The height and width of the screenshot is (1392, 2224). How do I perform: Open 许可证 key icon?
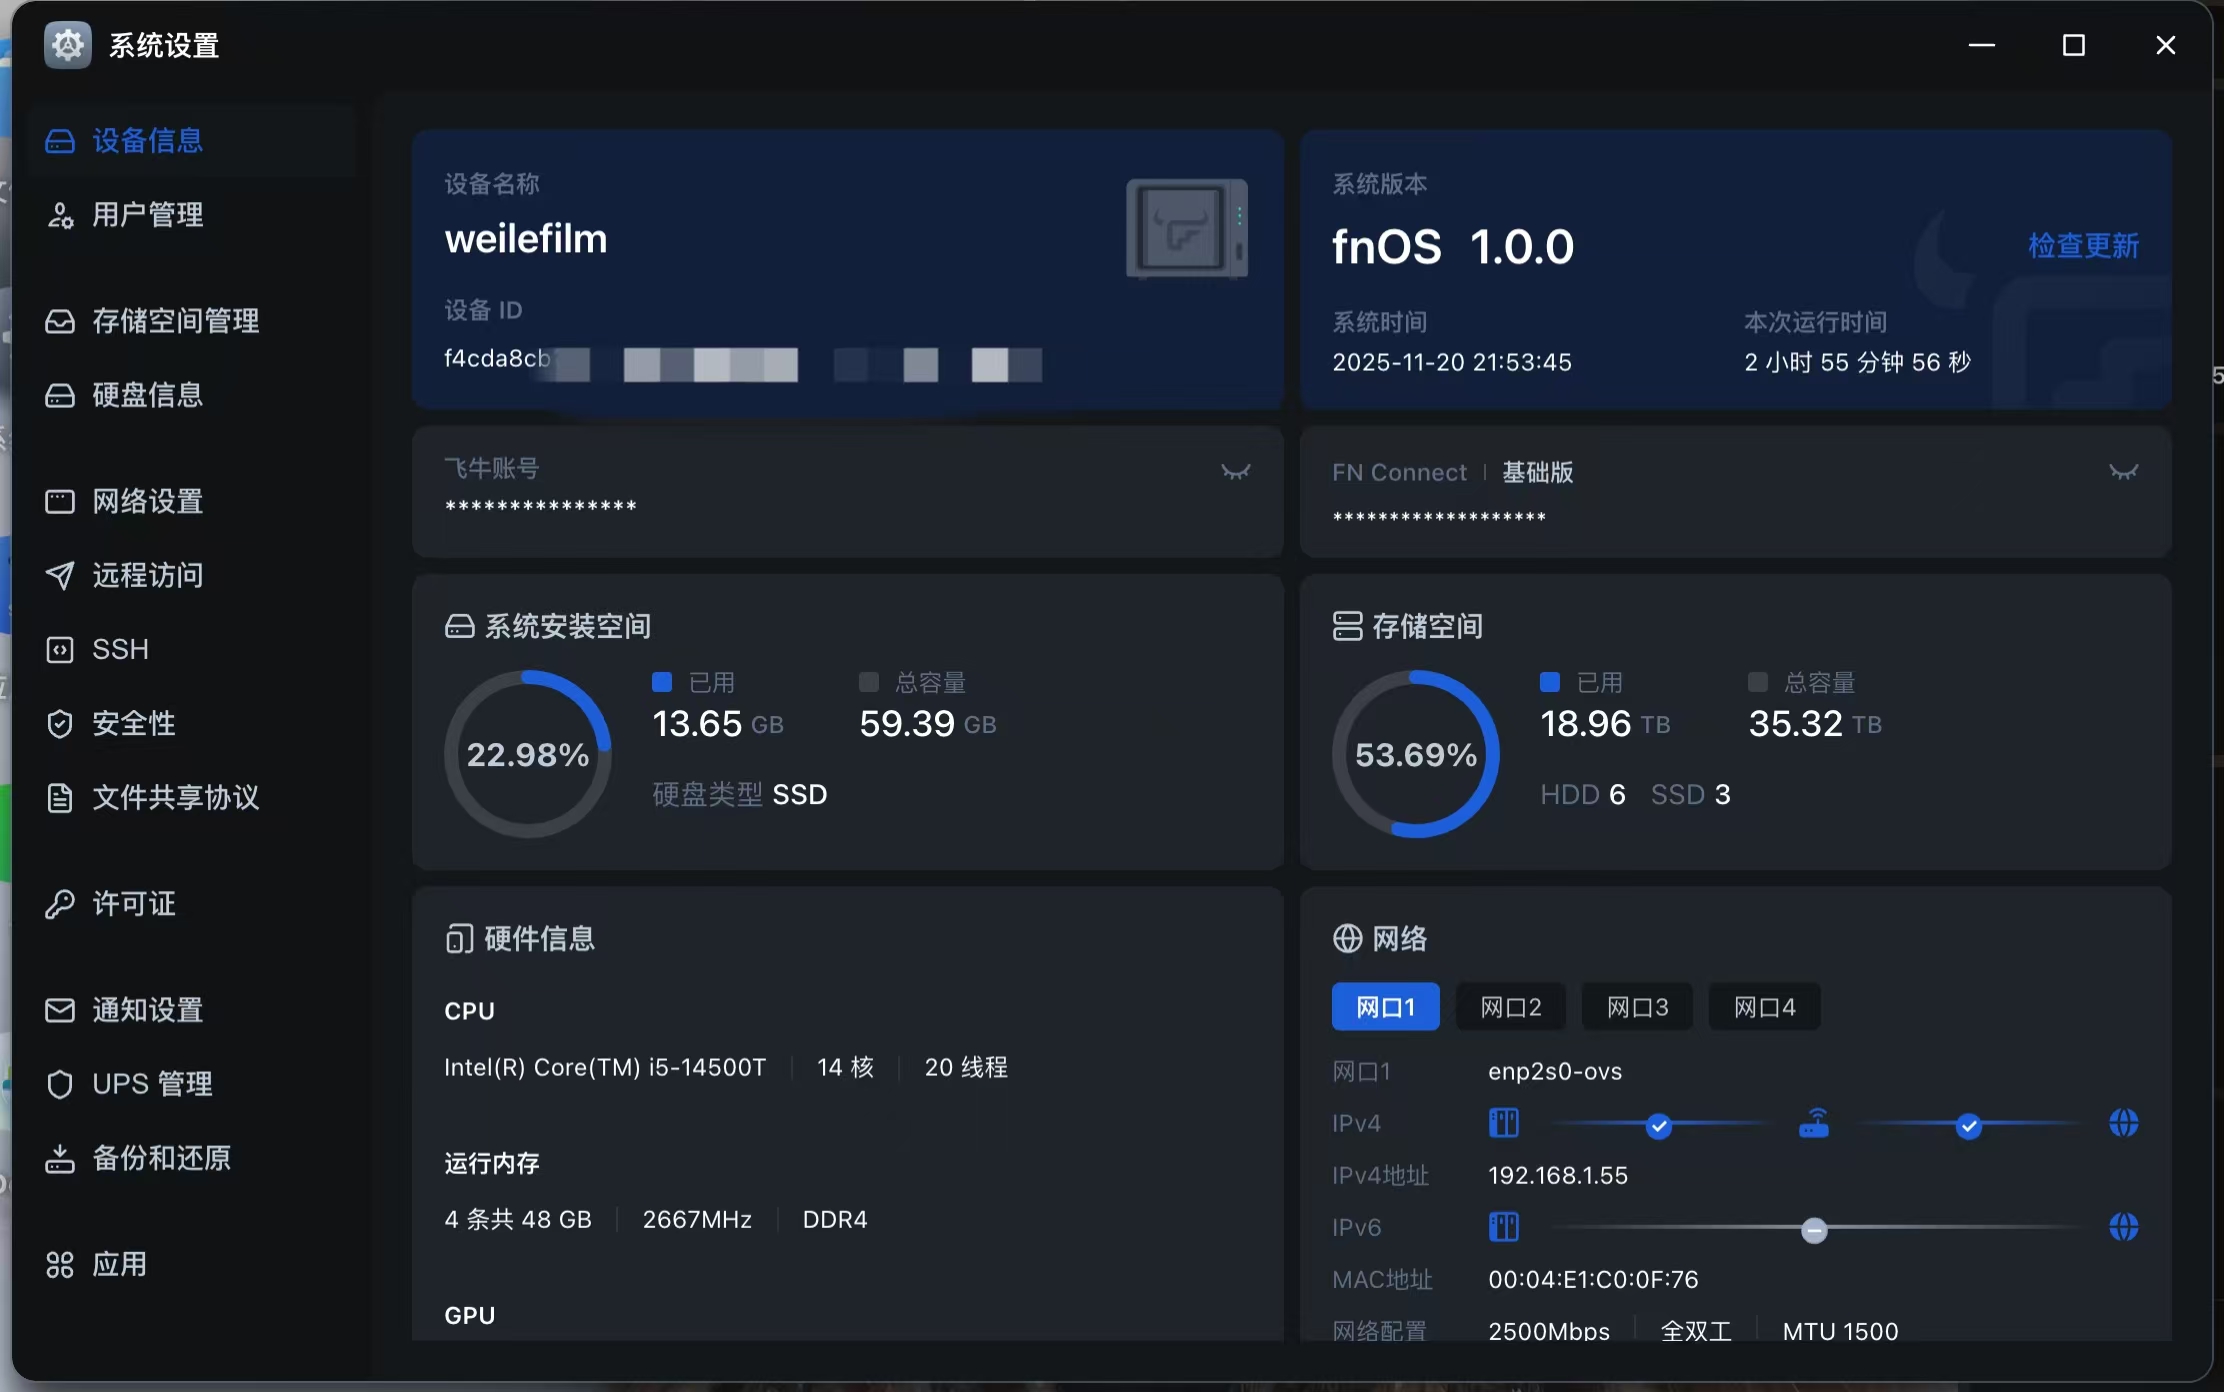60,904
